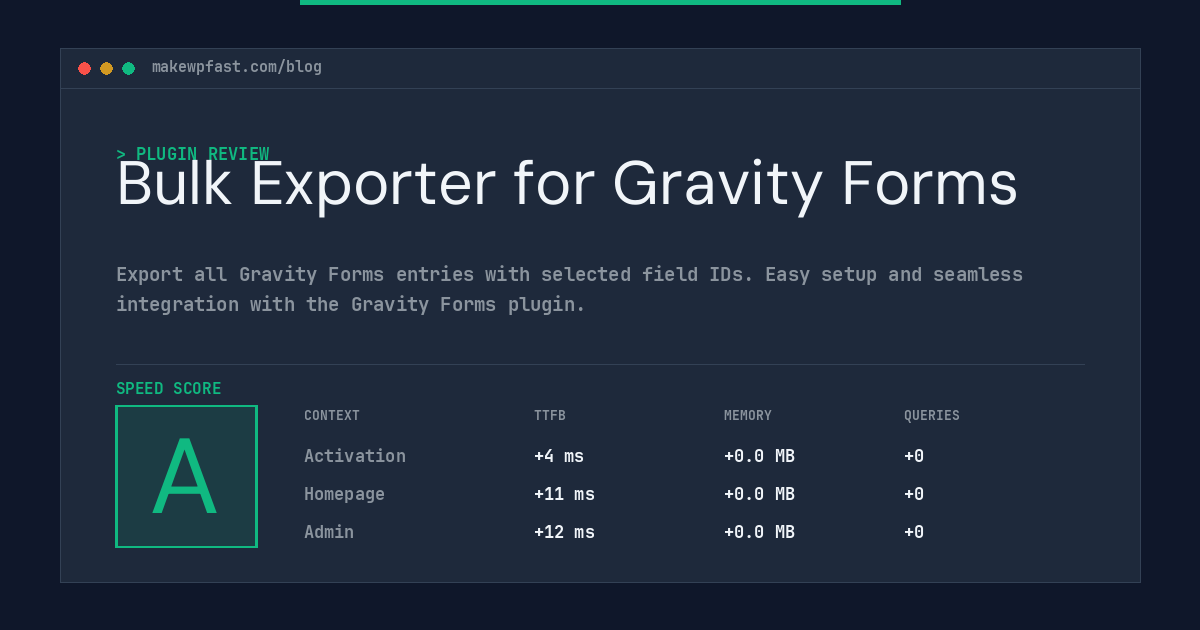The width and height of the screenshot is (1200, 630).
Task: Click the +4 ms TTFB value
Action: coord(559,456)
